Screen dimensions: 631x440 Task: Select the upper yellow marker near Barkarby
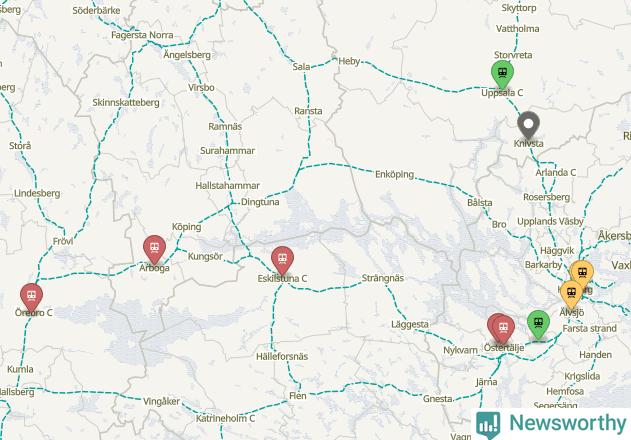[x=582, y=275]
